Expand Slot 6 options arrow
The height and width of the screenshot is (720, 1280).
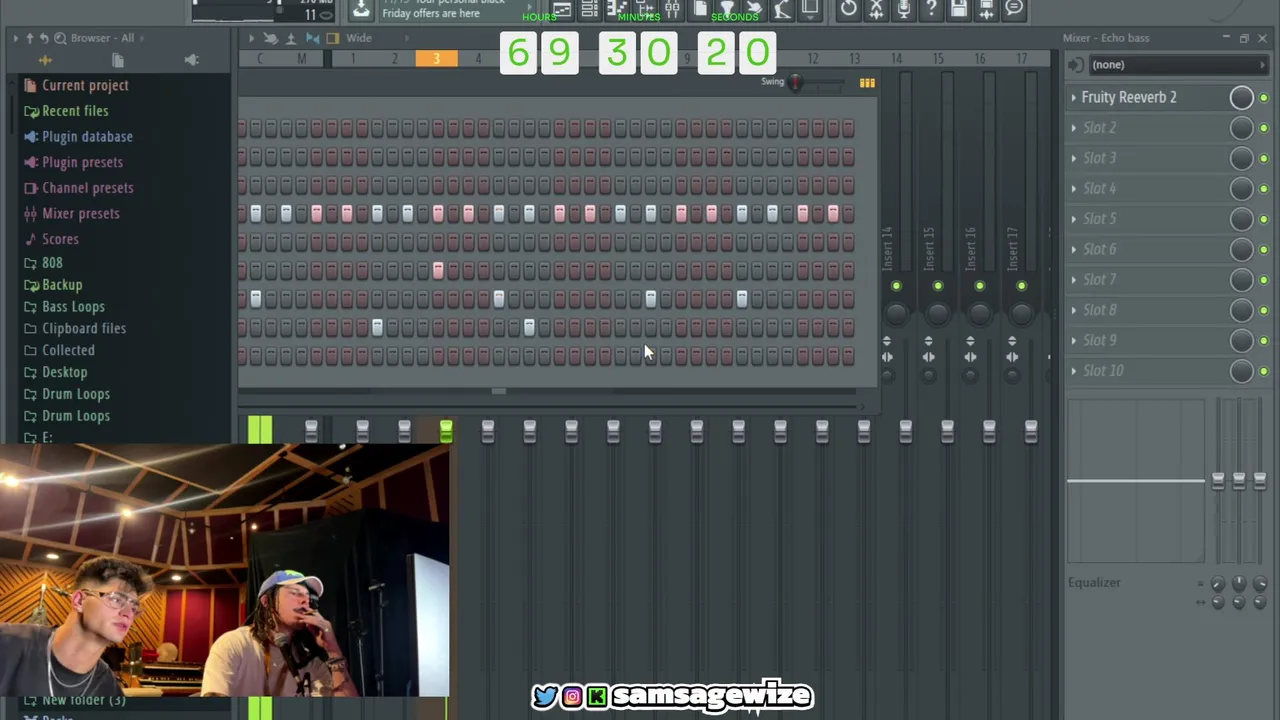tap(1074, 249)
